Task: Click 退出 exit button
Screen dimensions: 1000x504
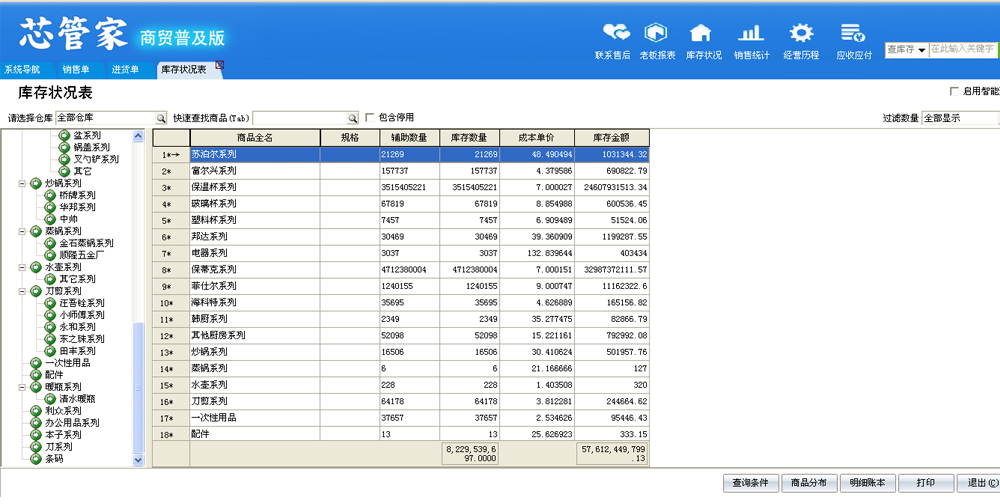Action: click(978, 483)
